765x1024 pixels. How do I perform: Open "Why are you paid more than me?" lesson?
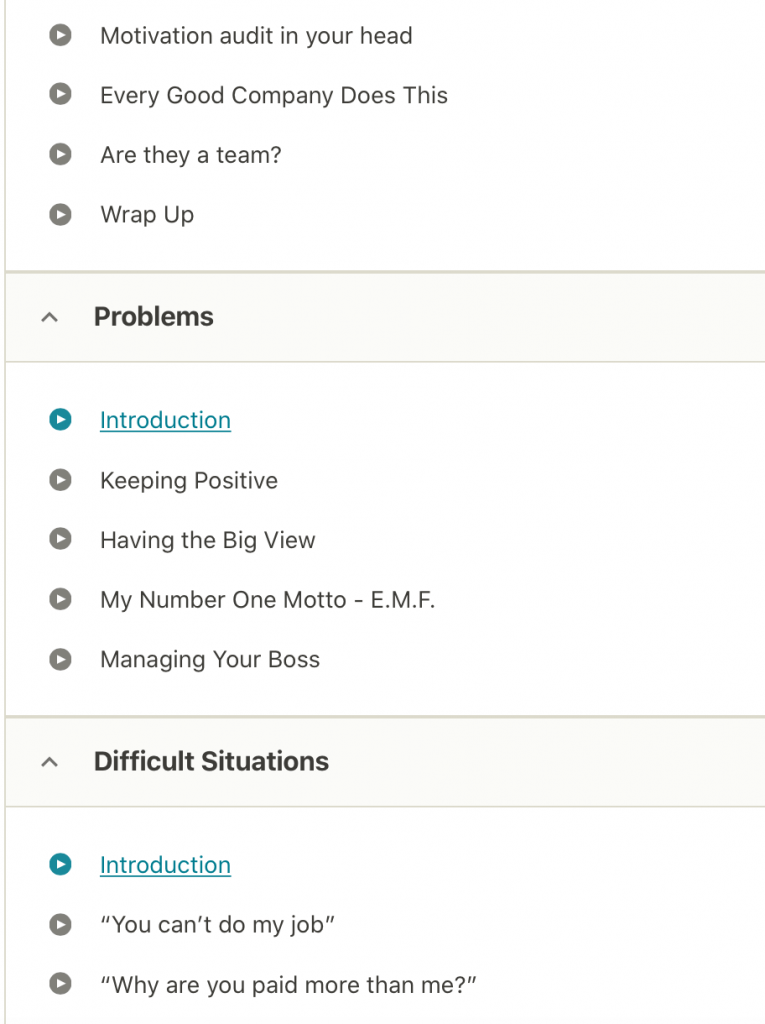289,985
